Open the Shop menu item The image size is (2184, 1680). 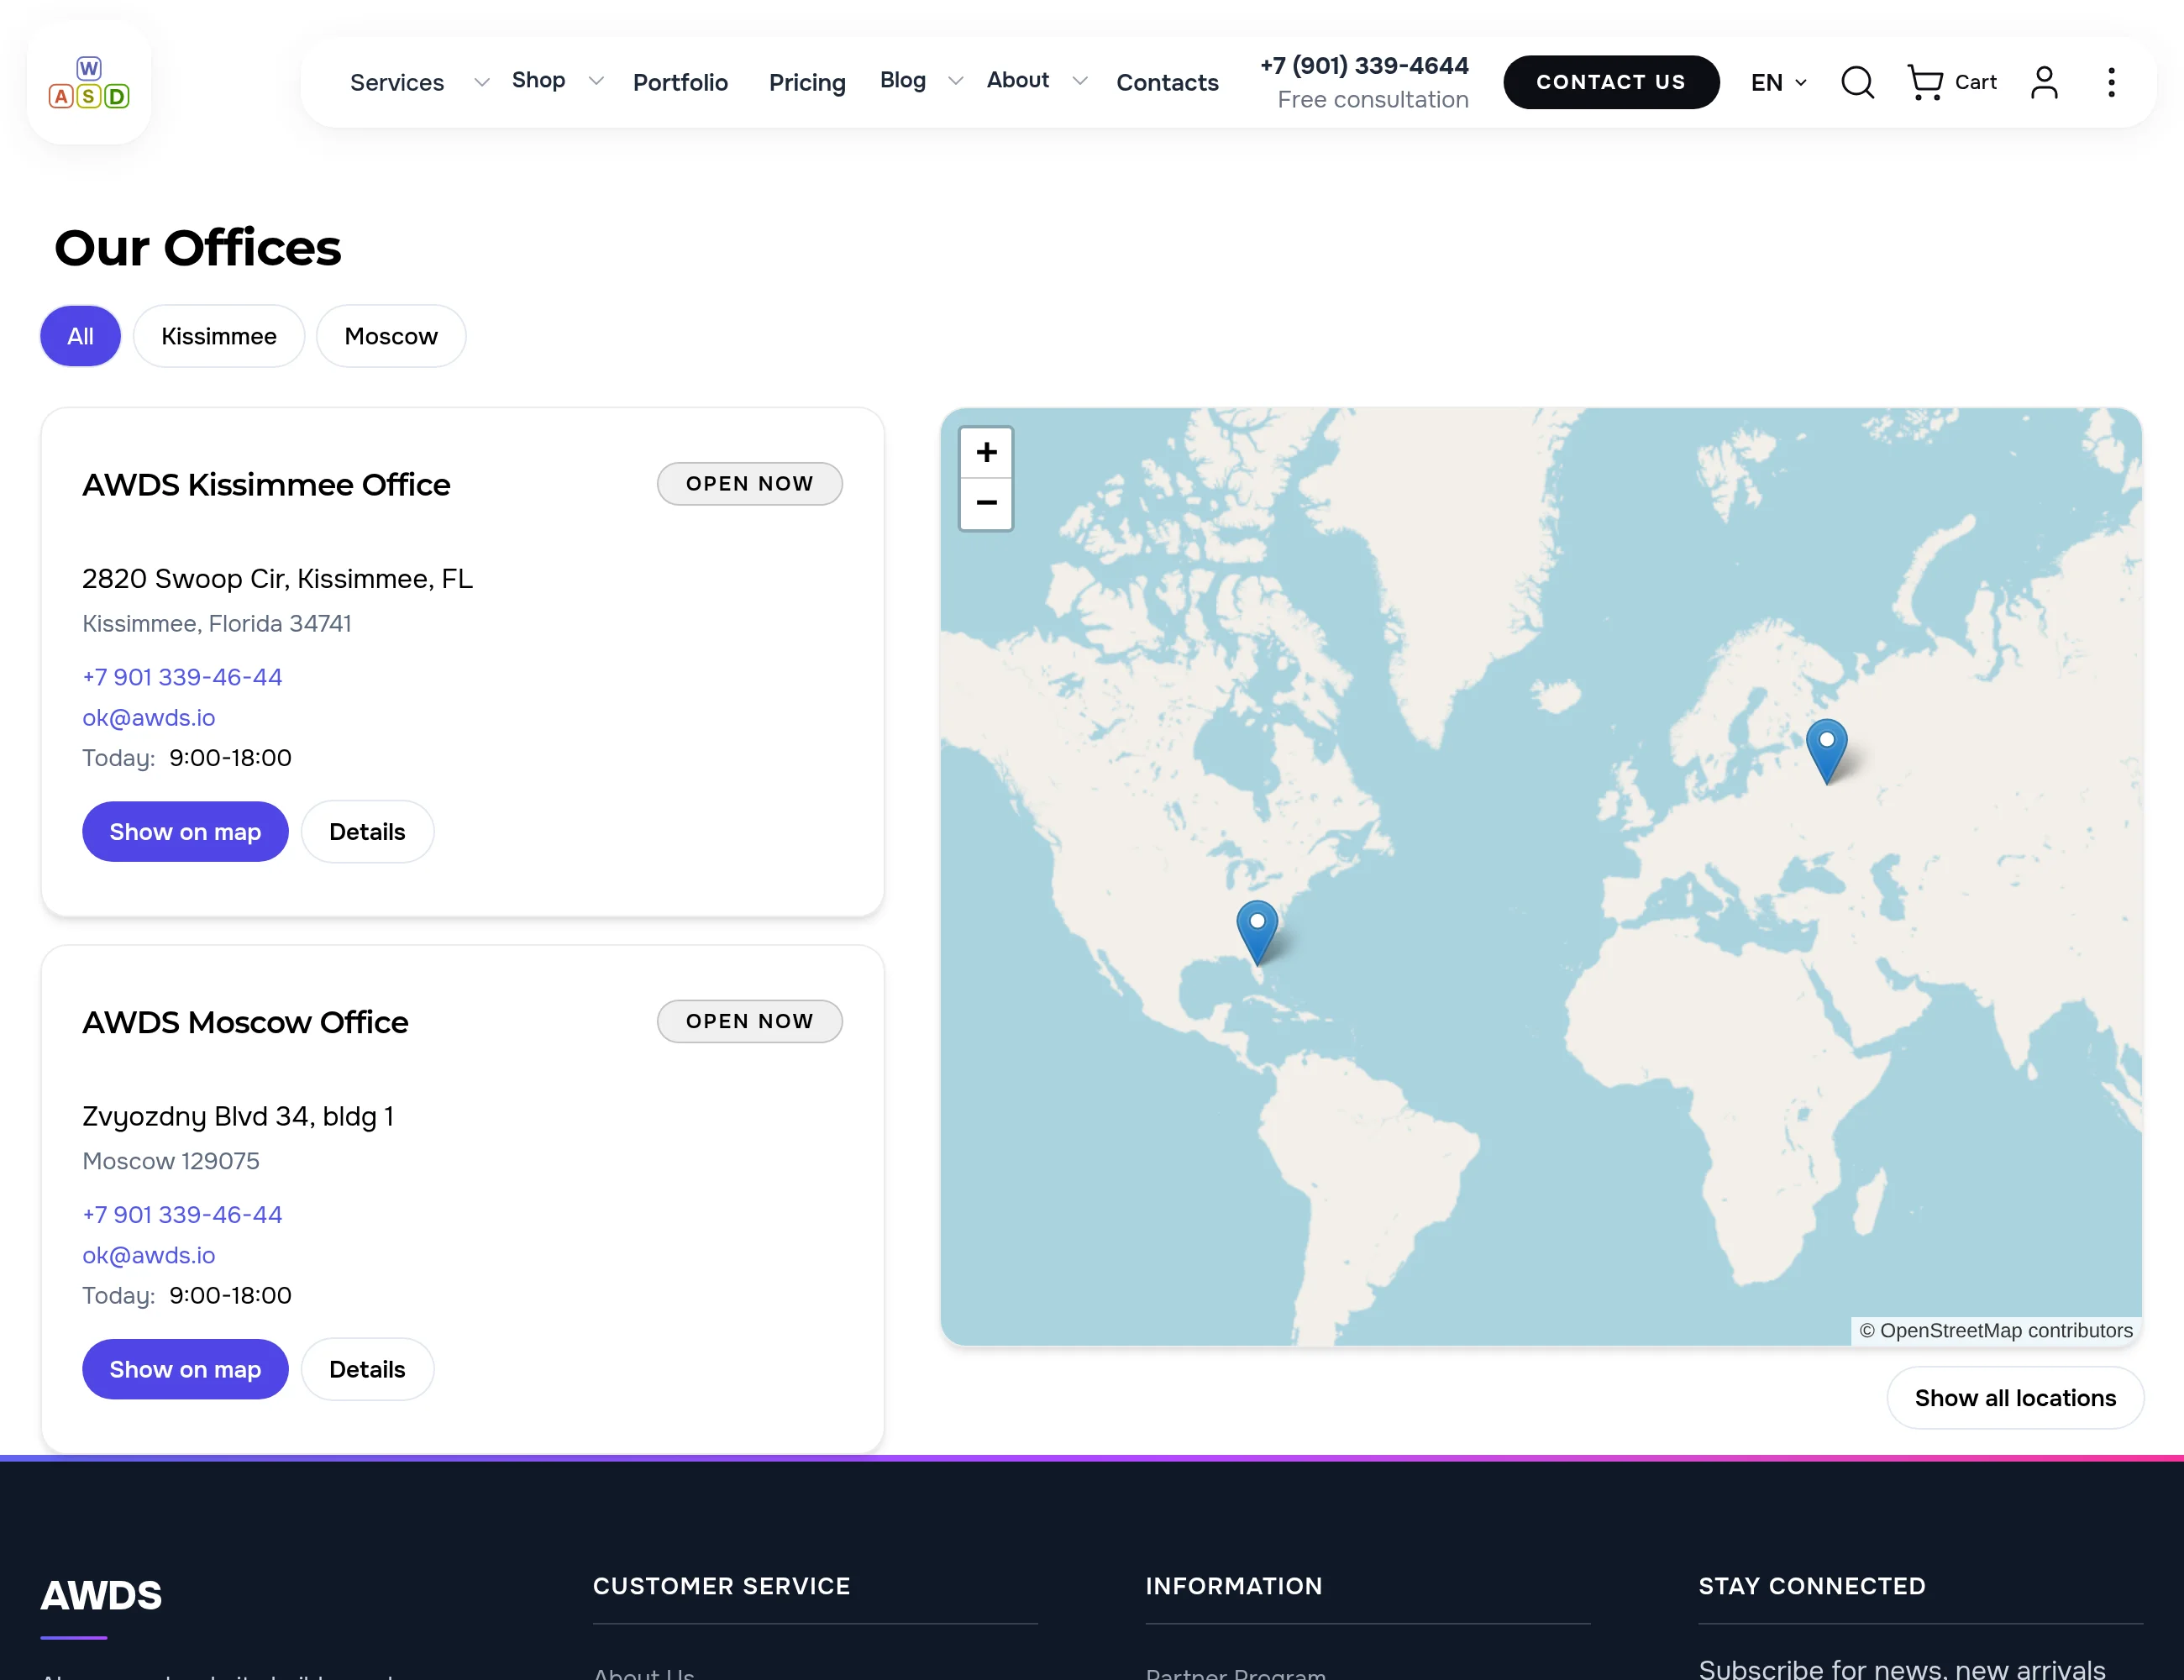pos(538,80)
